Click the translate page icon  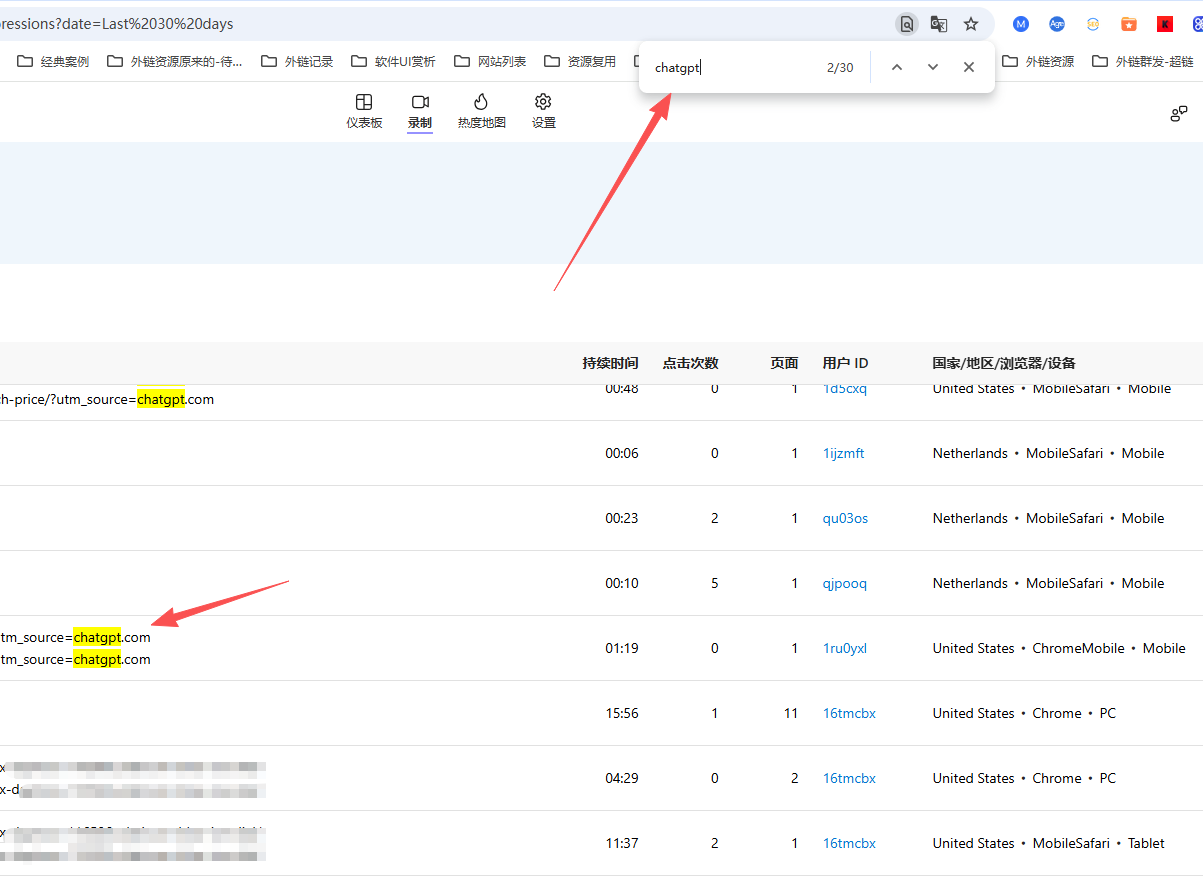pyautogui.click(x=938, y=24)
